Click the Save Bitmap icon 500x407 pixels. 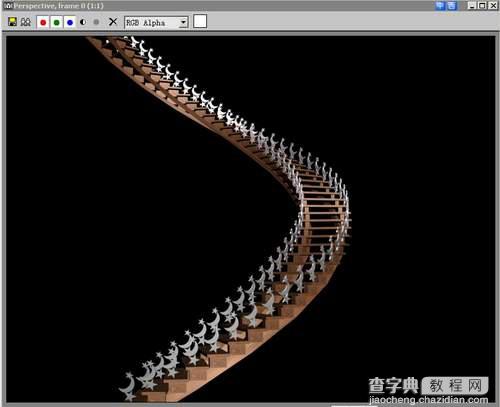click(x=12, y=22)
